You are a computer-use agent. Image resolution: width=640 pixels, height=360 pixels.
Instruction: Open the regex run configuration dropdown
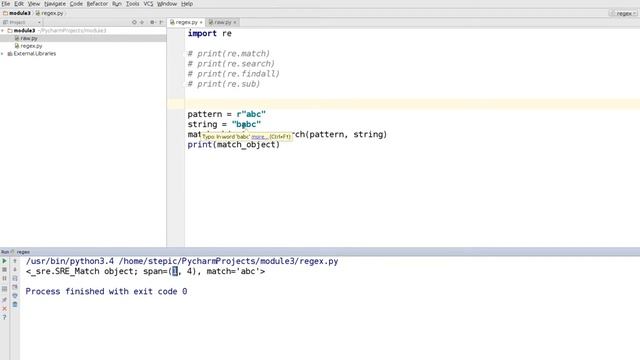tap(624, 13)
